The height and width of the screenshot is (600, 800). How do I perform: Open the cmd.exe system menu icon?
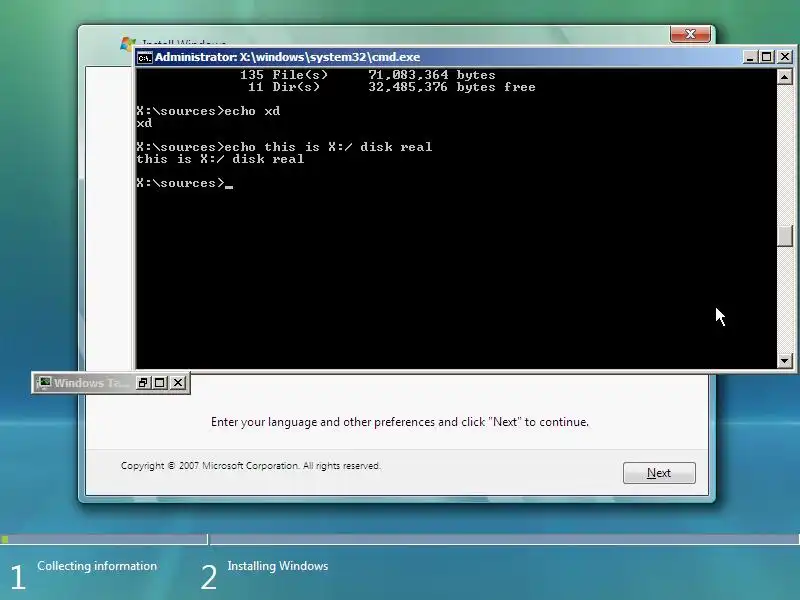point(144,58)
